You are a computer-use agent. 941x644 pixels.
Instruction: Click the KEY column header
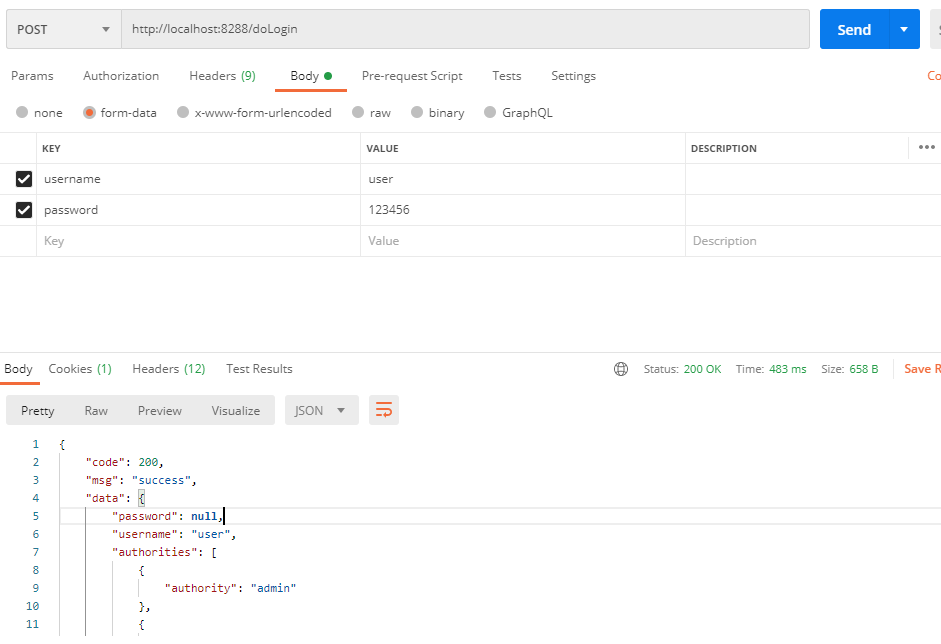tap(52, 148)
